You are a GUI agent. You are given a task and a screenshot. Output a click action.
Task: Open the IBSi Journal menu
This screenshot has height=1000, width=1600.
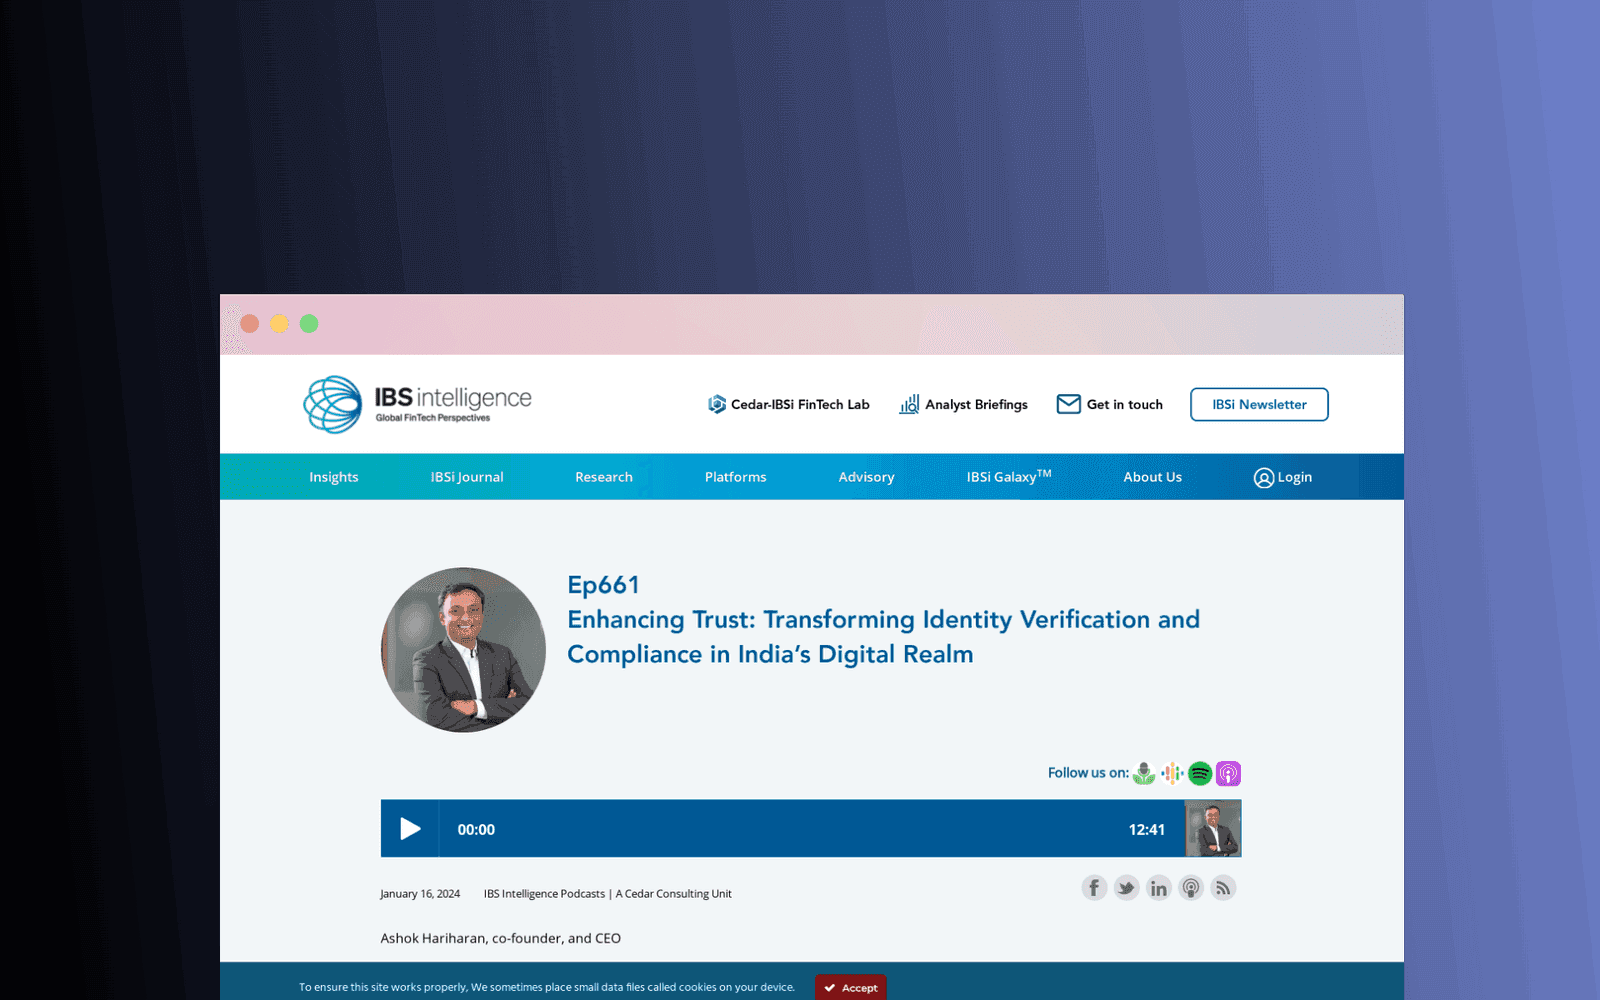coord(467,477)
